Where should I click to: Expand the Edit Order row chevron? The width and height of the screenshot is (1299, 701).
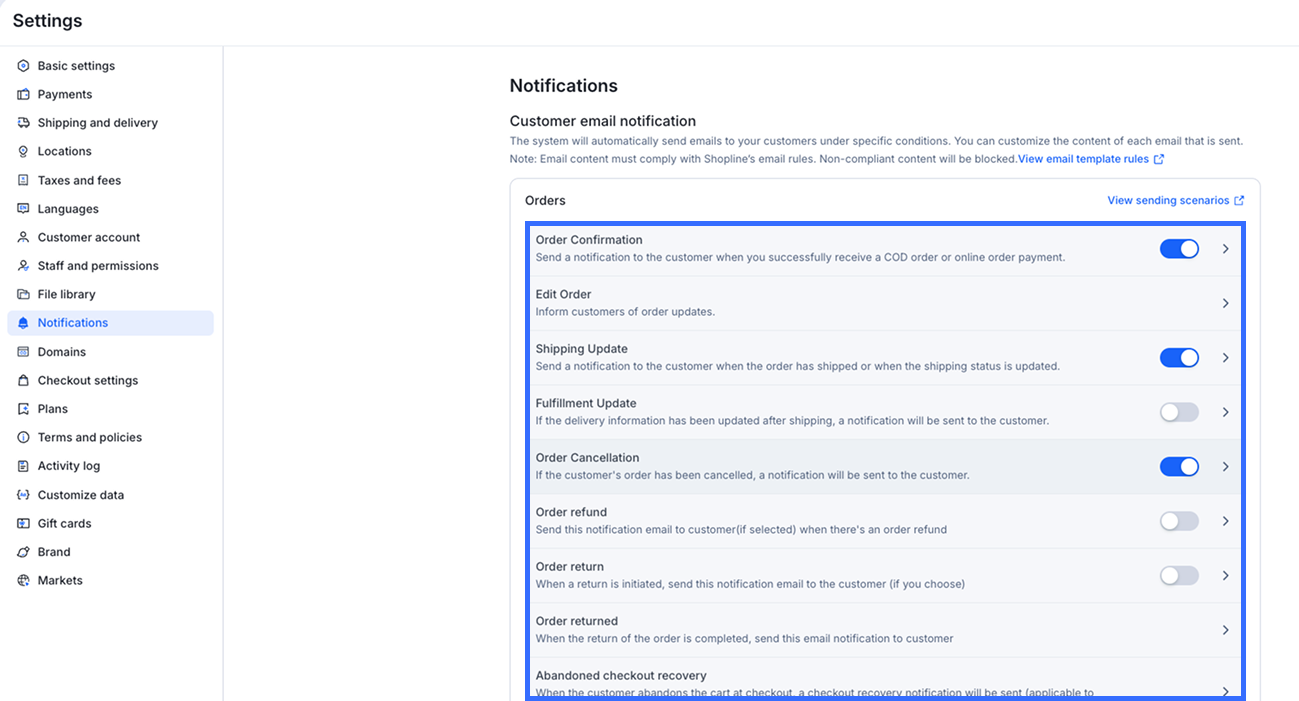pos(1225,303)
